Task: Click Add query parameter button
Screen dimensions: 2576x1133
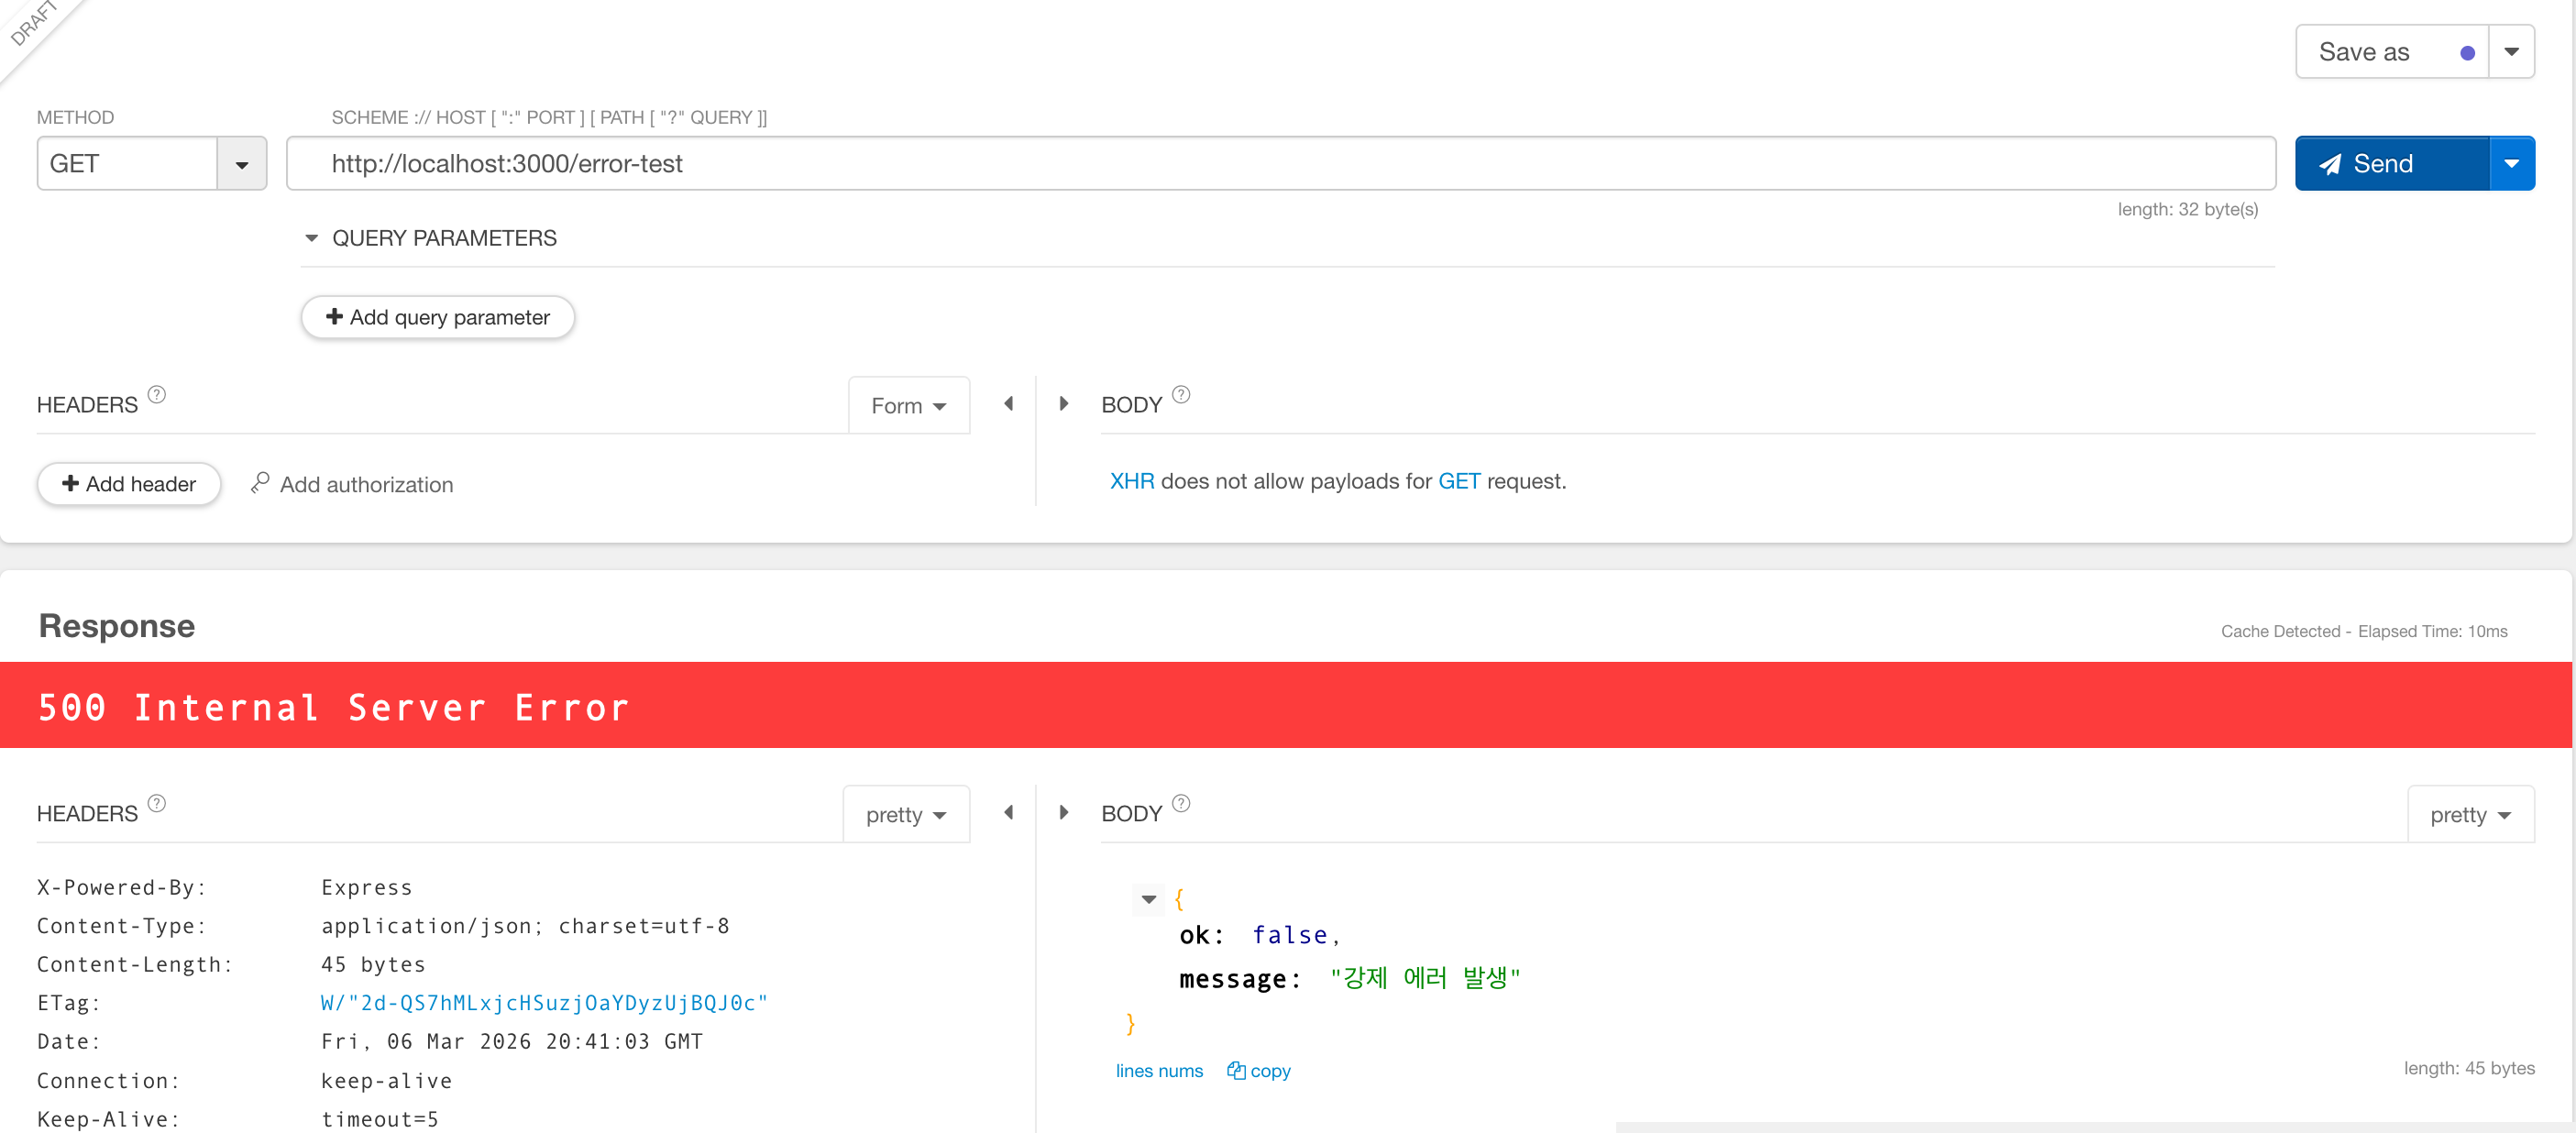Action: point(437,318)
